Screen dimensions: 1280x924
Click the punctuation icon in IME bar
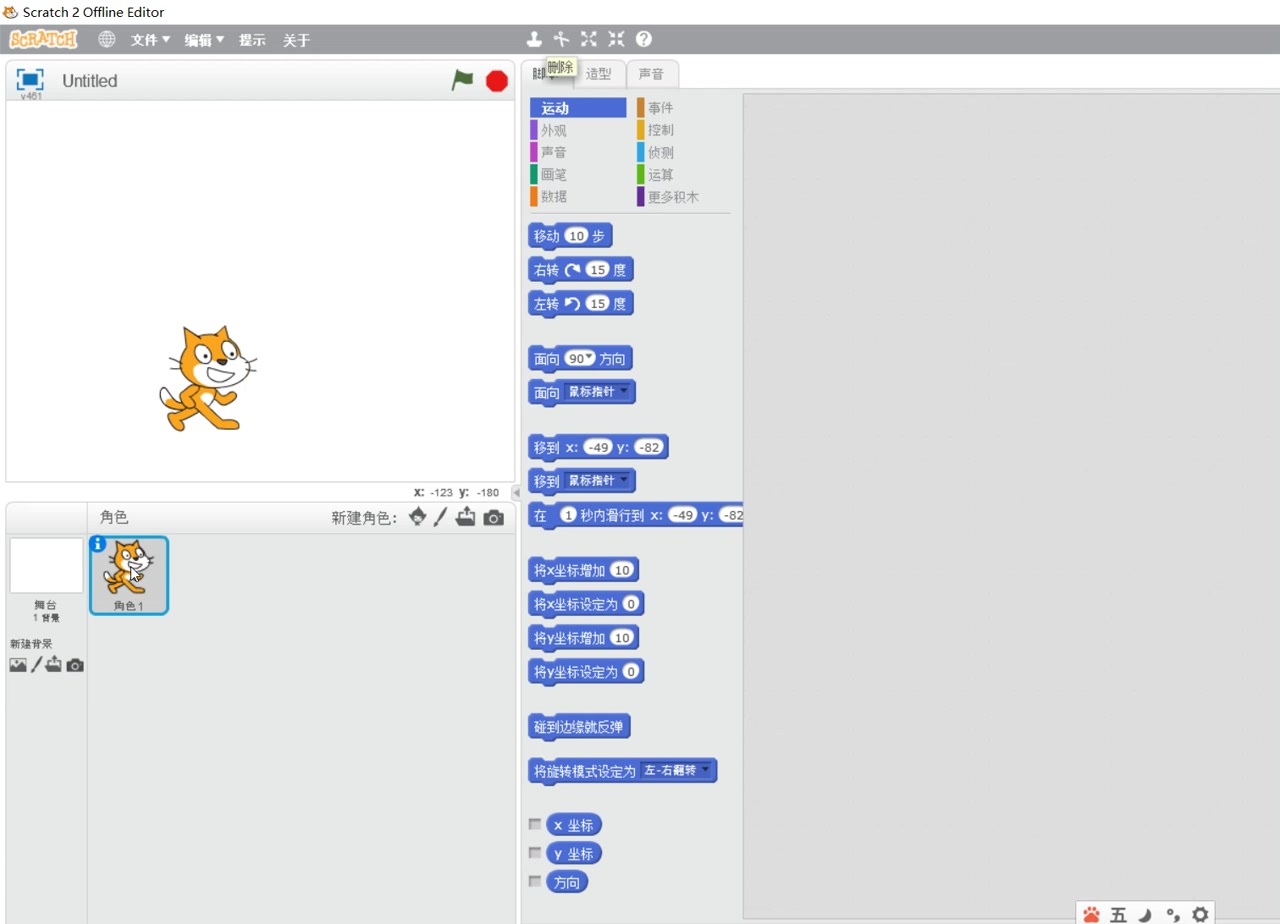point(1173,914)
